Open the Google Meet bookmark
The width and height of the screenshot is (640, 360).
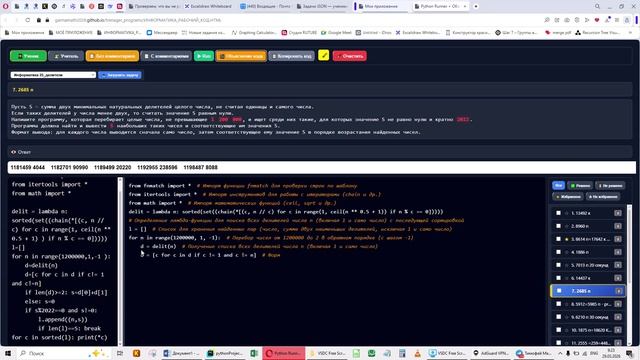click(336, 33)
